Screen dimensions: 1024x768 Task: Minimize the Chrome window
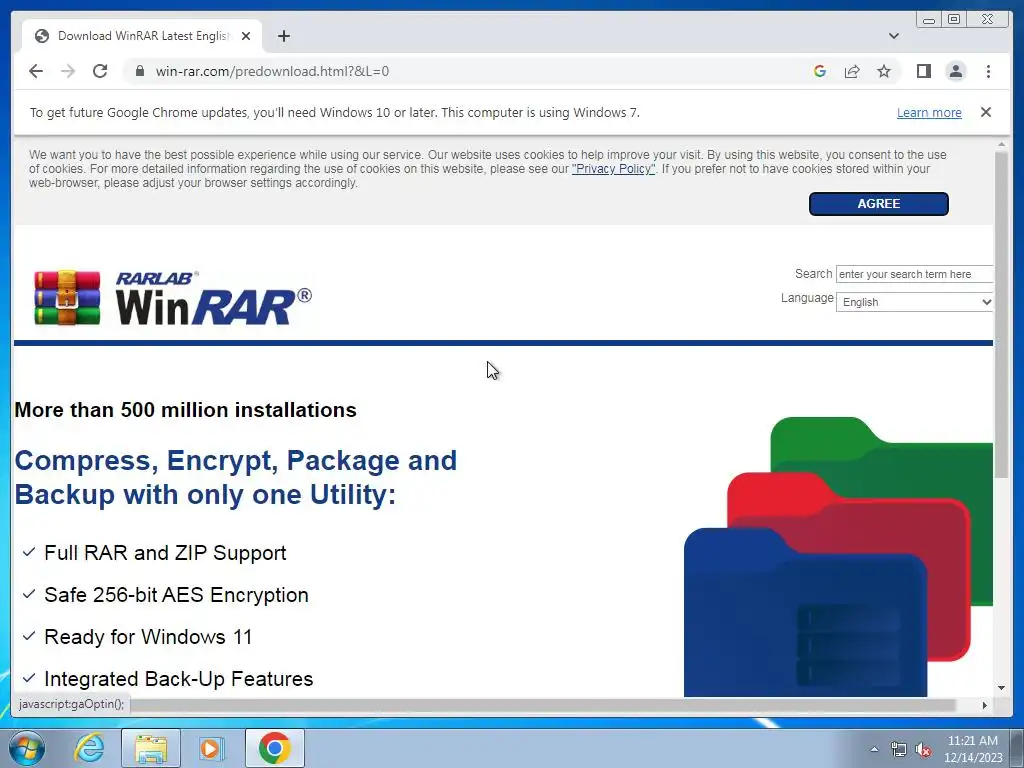point(929,20)
